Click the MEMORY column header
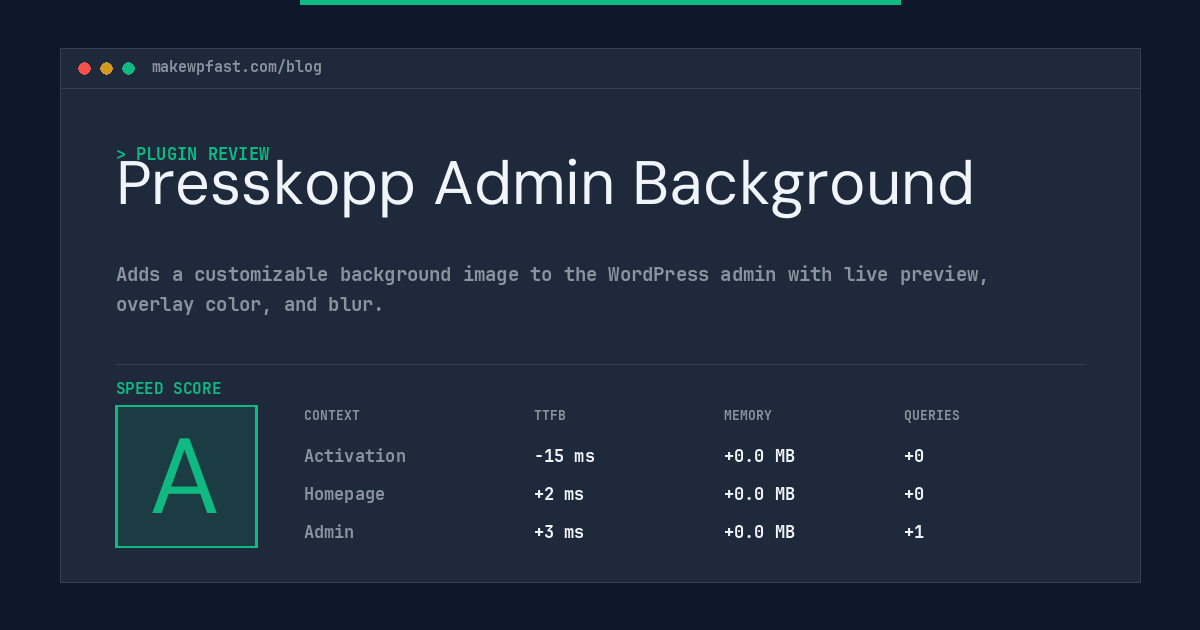Image resolution: width=1200 pixels, height=630 pixels. click(x=748, y=415)
